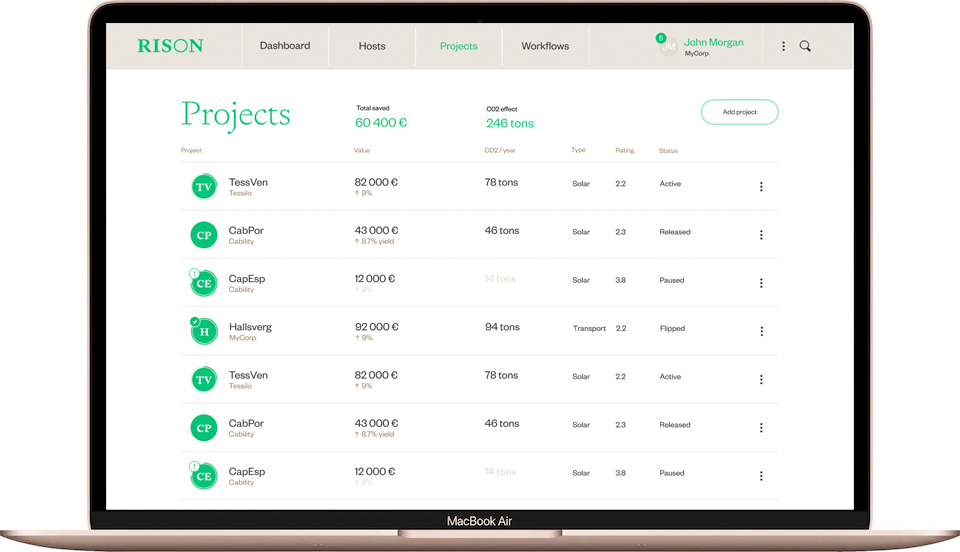Viewport: 960px width, 552px height.
Task: Click the Add project button
Action: (x=740, y=112)
